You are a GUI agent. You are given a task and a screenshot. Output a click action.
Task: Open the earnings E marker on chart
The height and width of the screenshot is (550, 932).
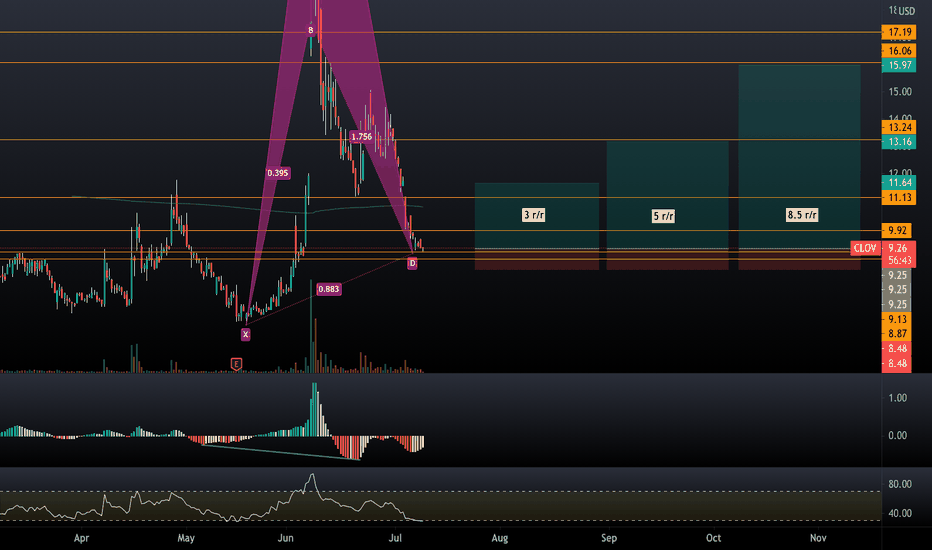[x=236, y=364]
